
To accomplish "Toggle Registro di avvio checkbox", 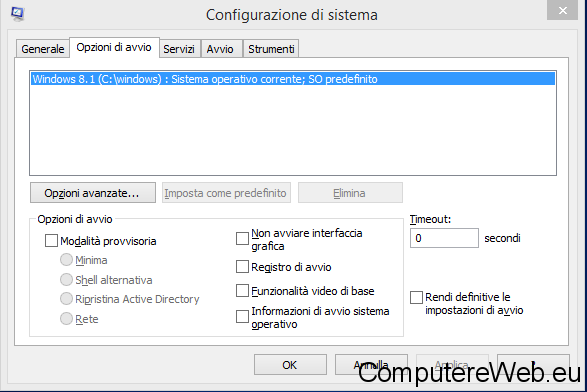I will pos(242,267).
